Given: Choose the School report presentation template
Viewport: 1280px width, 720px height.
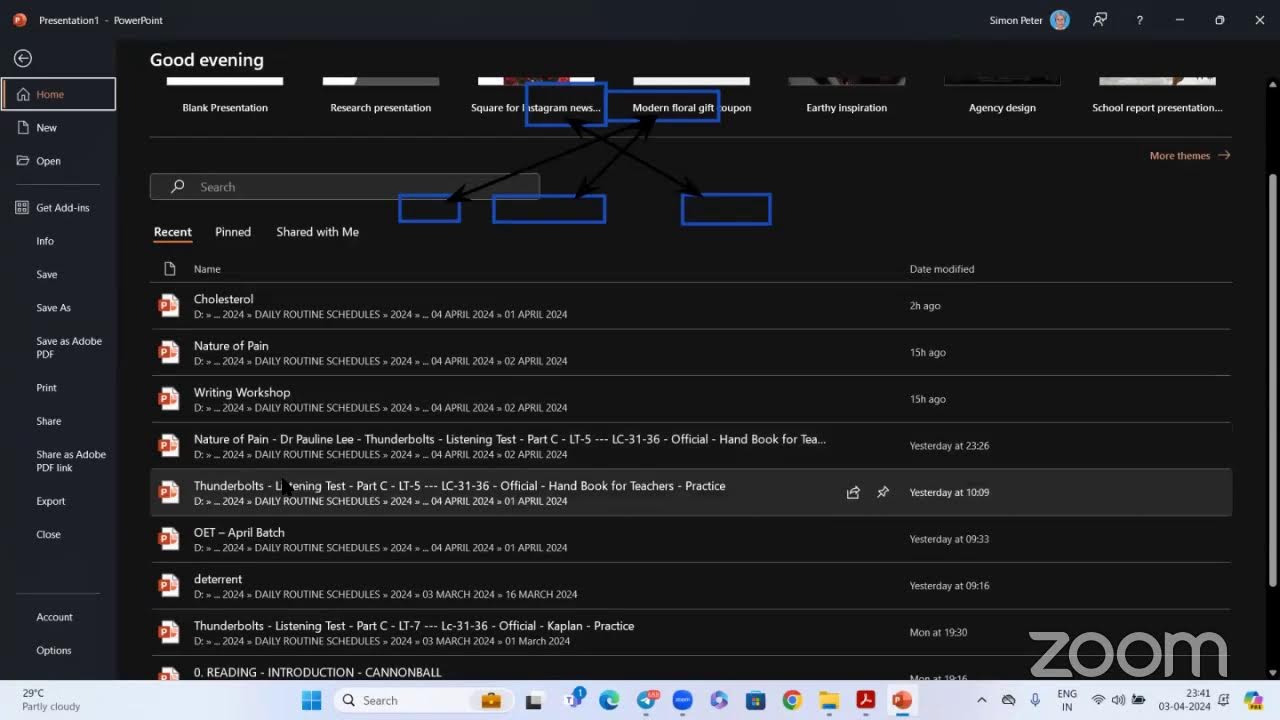Looking at the screenshot, I should (x=1157, y=97).
